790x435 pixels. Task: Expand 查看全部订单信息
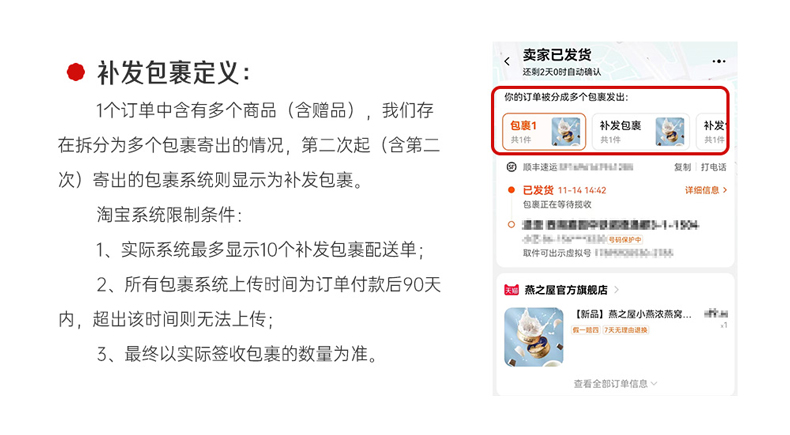coord(615,384)
